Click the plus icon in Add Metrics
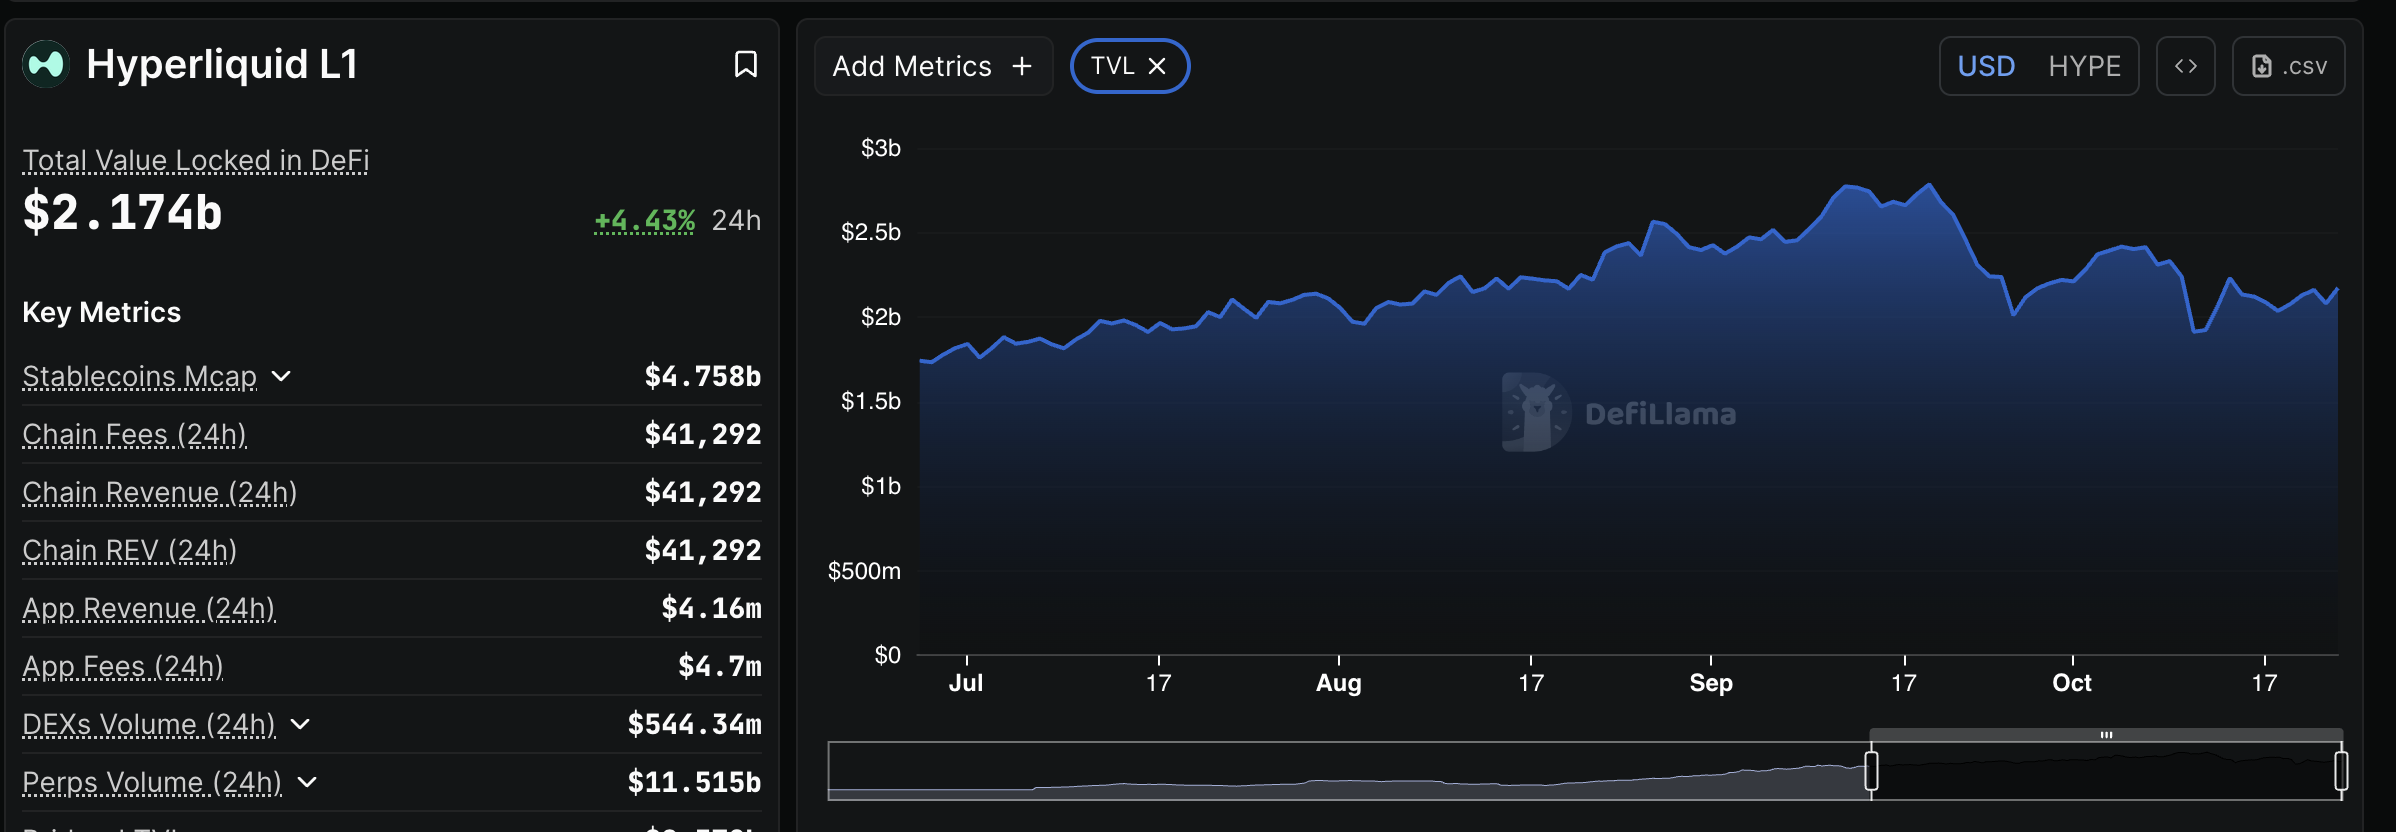Screen dimensions: 2396x832 1021,66
